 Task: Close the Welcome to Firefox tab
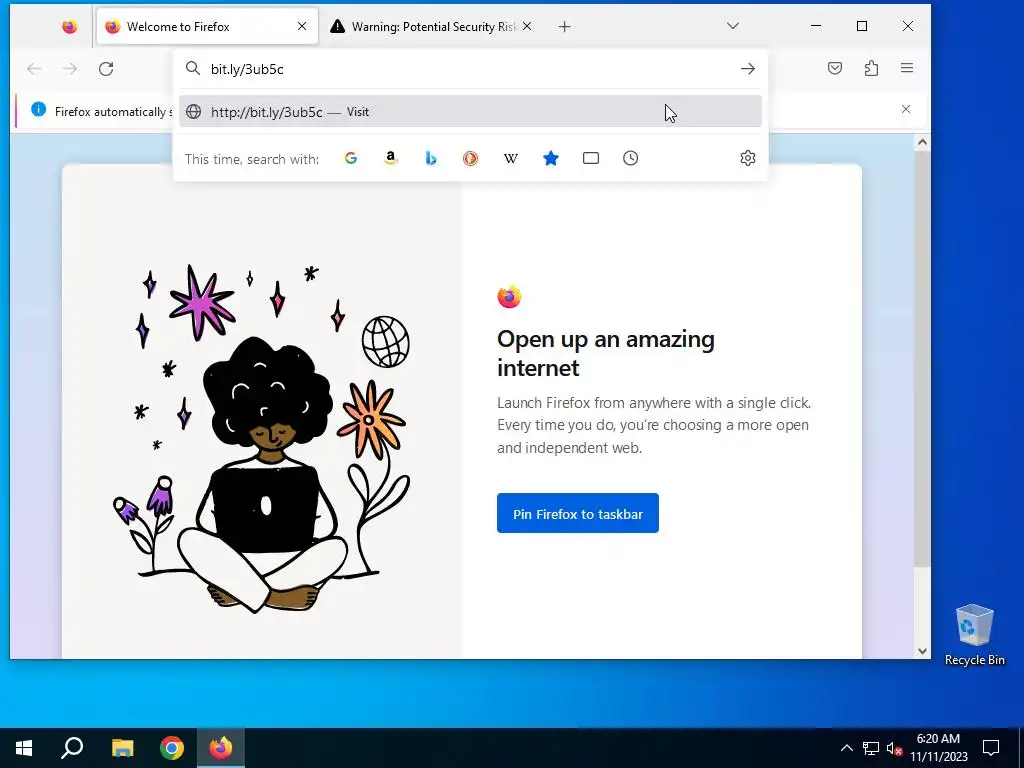coord(302,26)
